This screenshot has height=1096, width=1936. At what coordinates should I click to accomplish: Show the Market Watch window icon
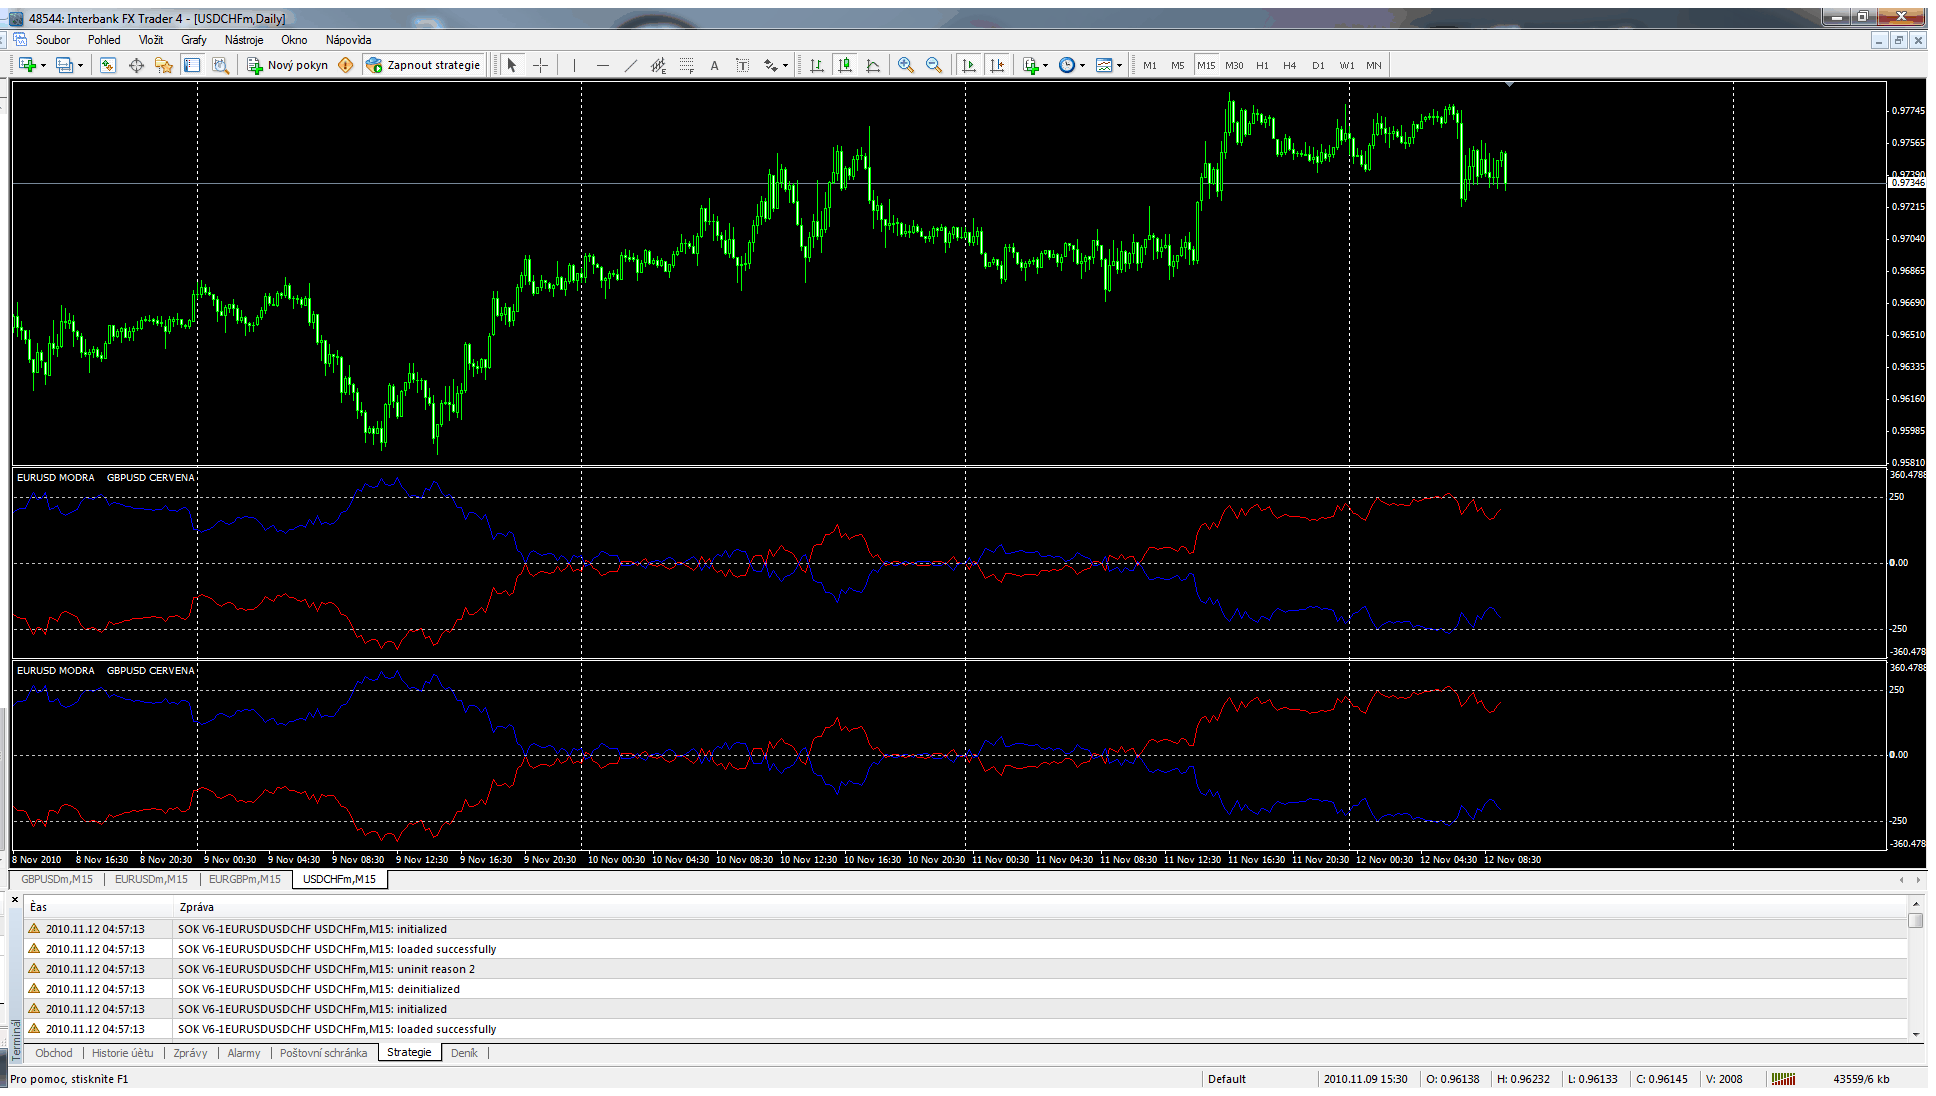(108, 65)
